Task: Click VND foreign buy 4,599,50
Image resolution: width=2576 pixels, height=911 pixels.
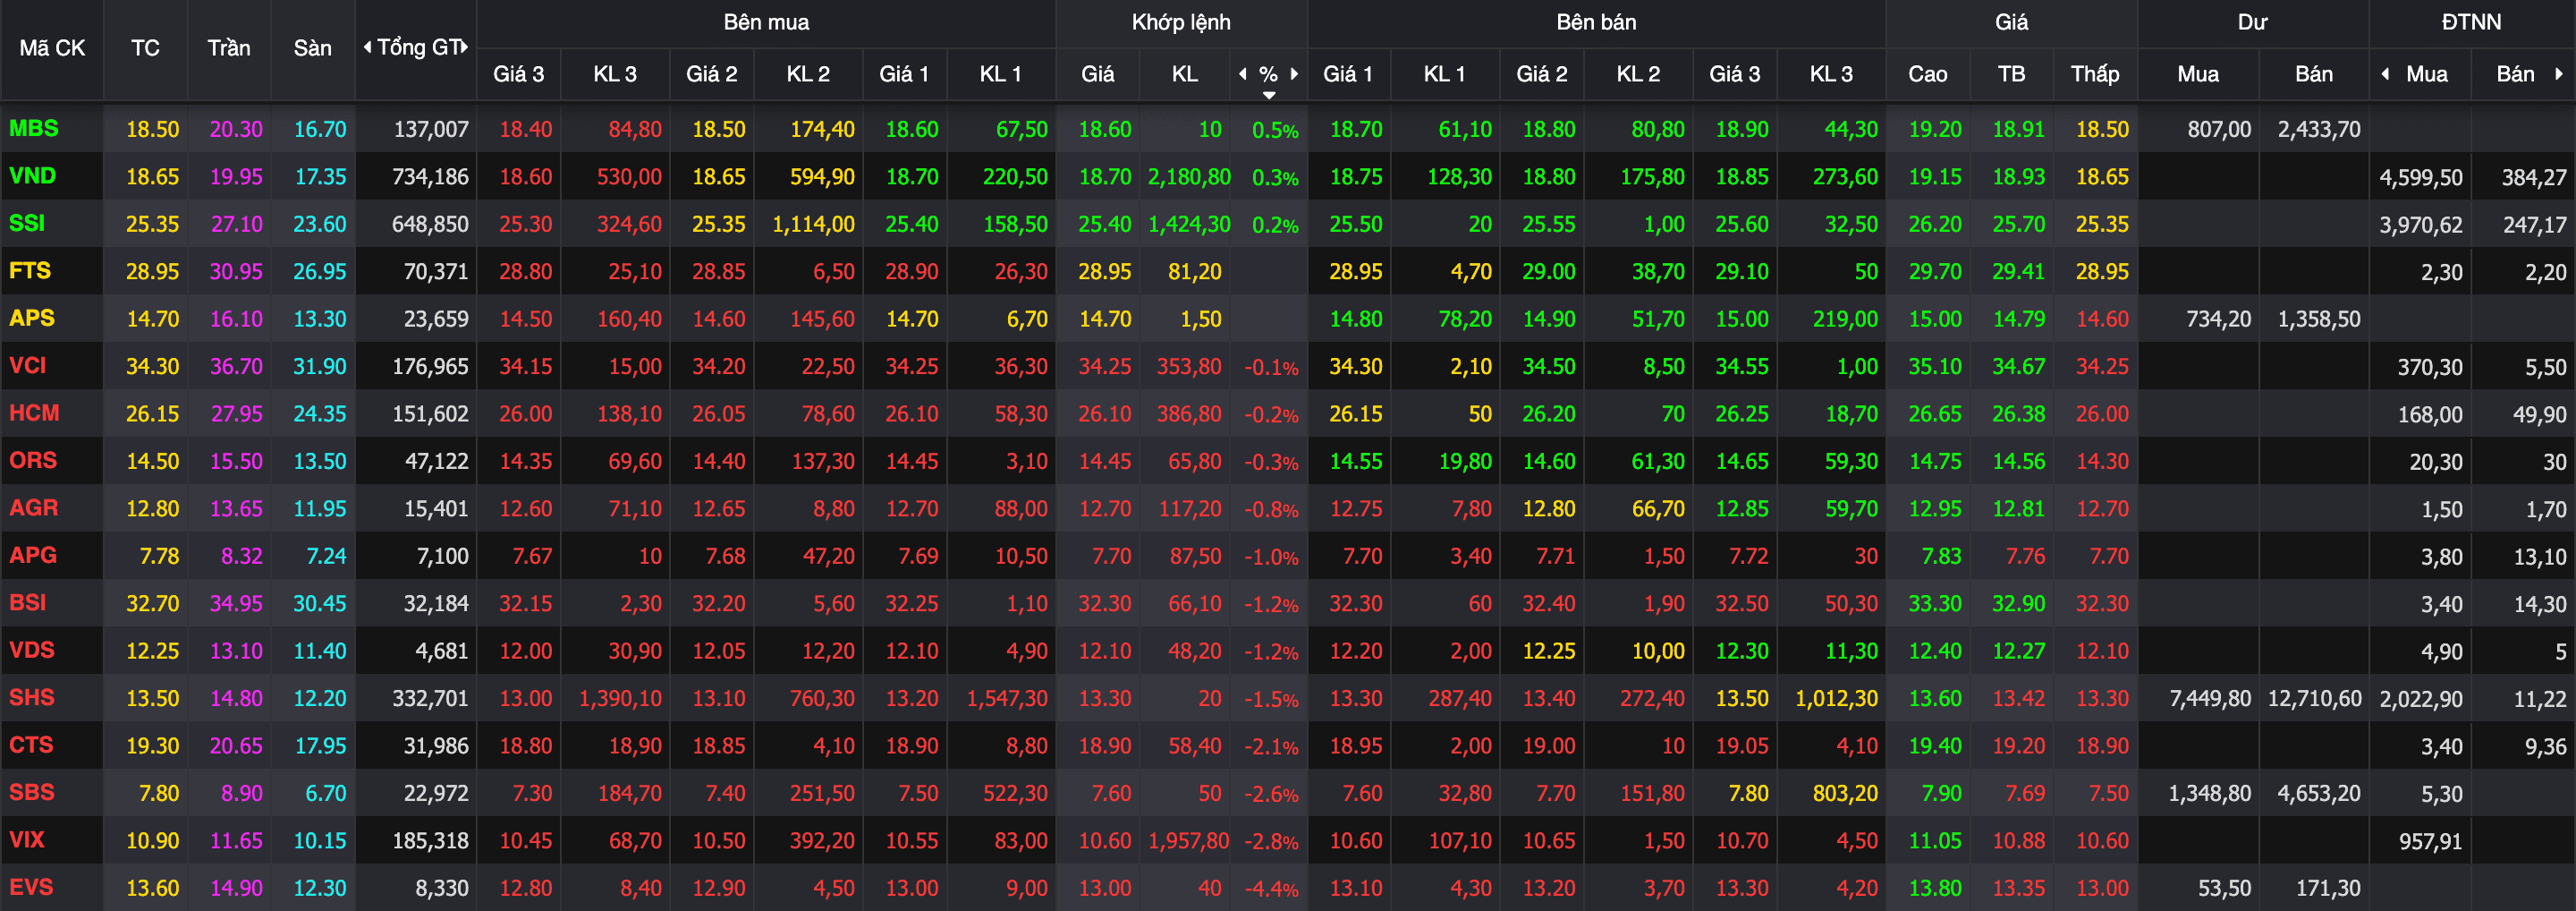Action: click(2421, 178)
